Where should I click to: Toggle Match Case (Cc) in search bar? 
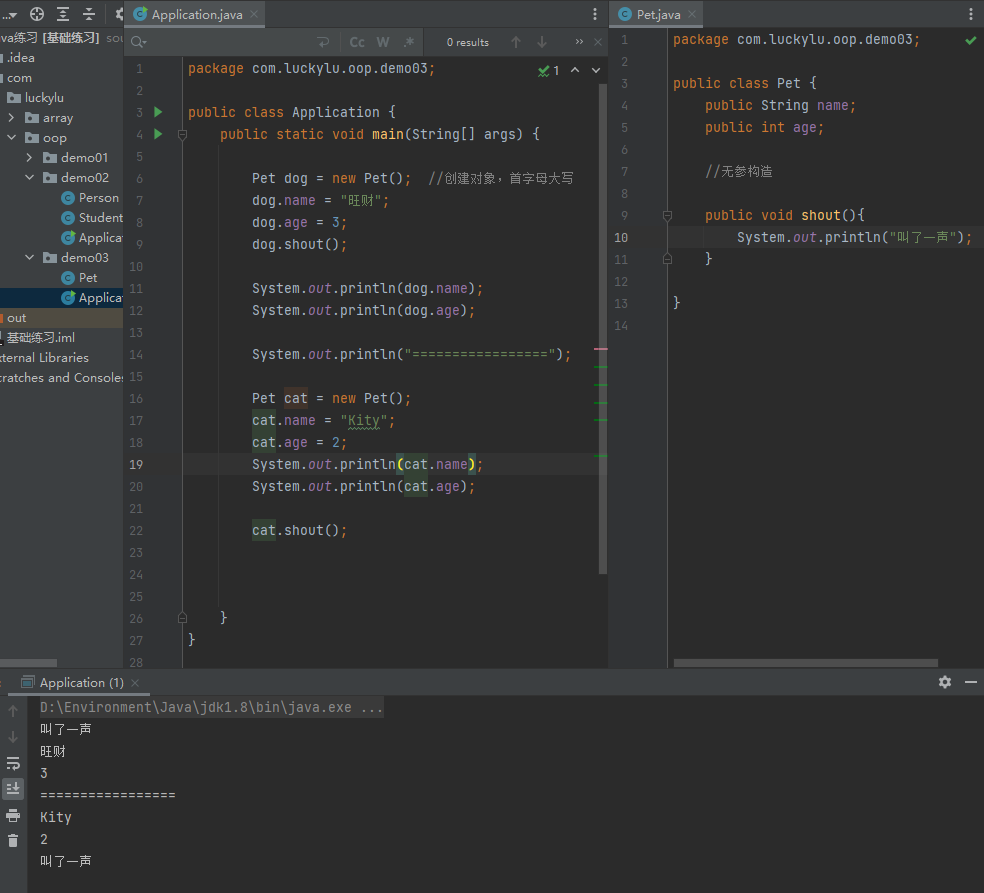[357, 42]
